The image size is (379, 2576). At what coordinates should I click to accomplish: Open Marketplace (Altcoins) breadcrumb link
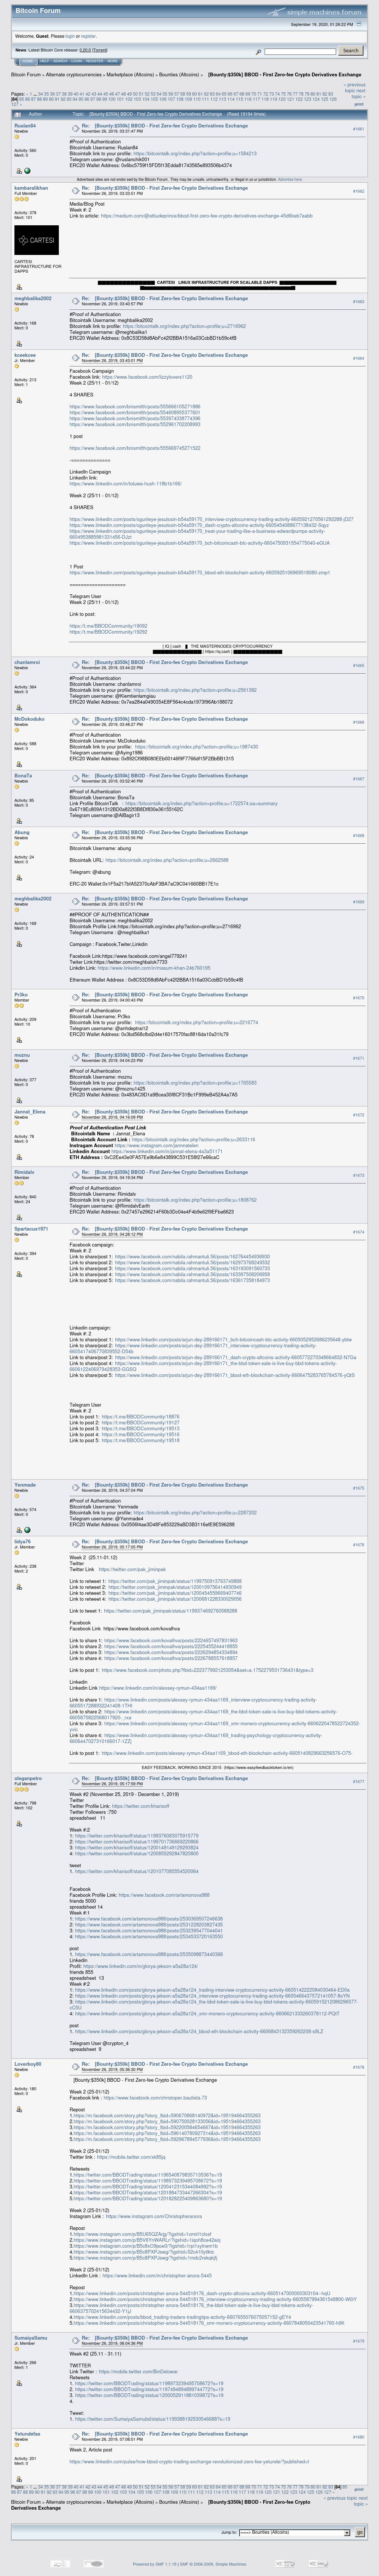pos(130,74)
